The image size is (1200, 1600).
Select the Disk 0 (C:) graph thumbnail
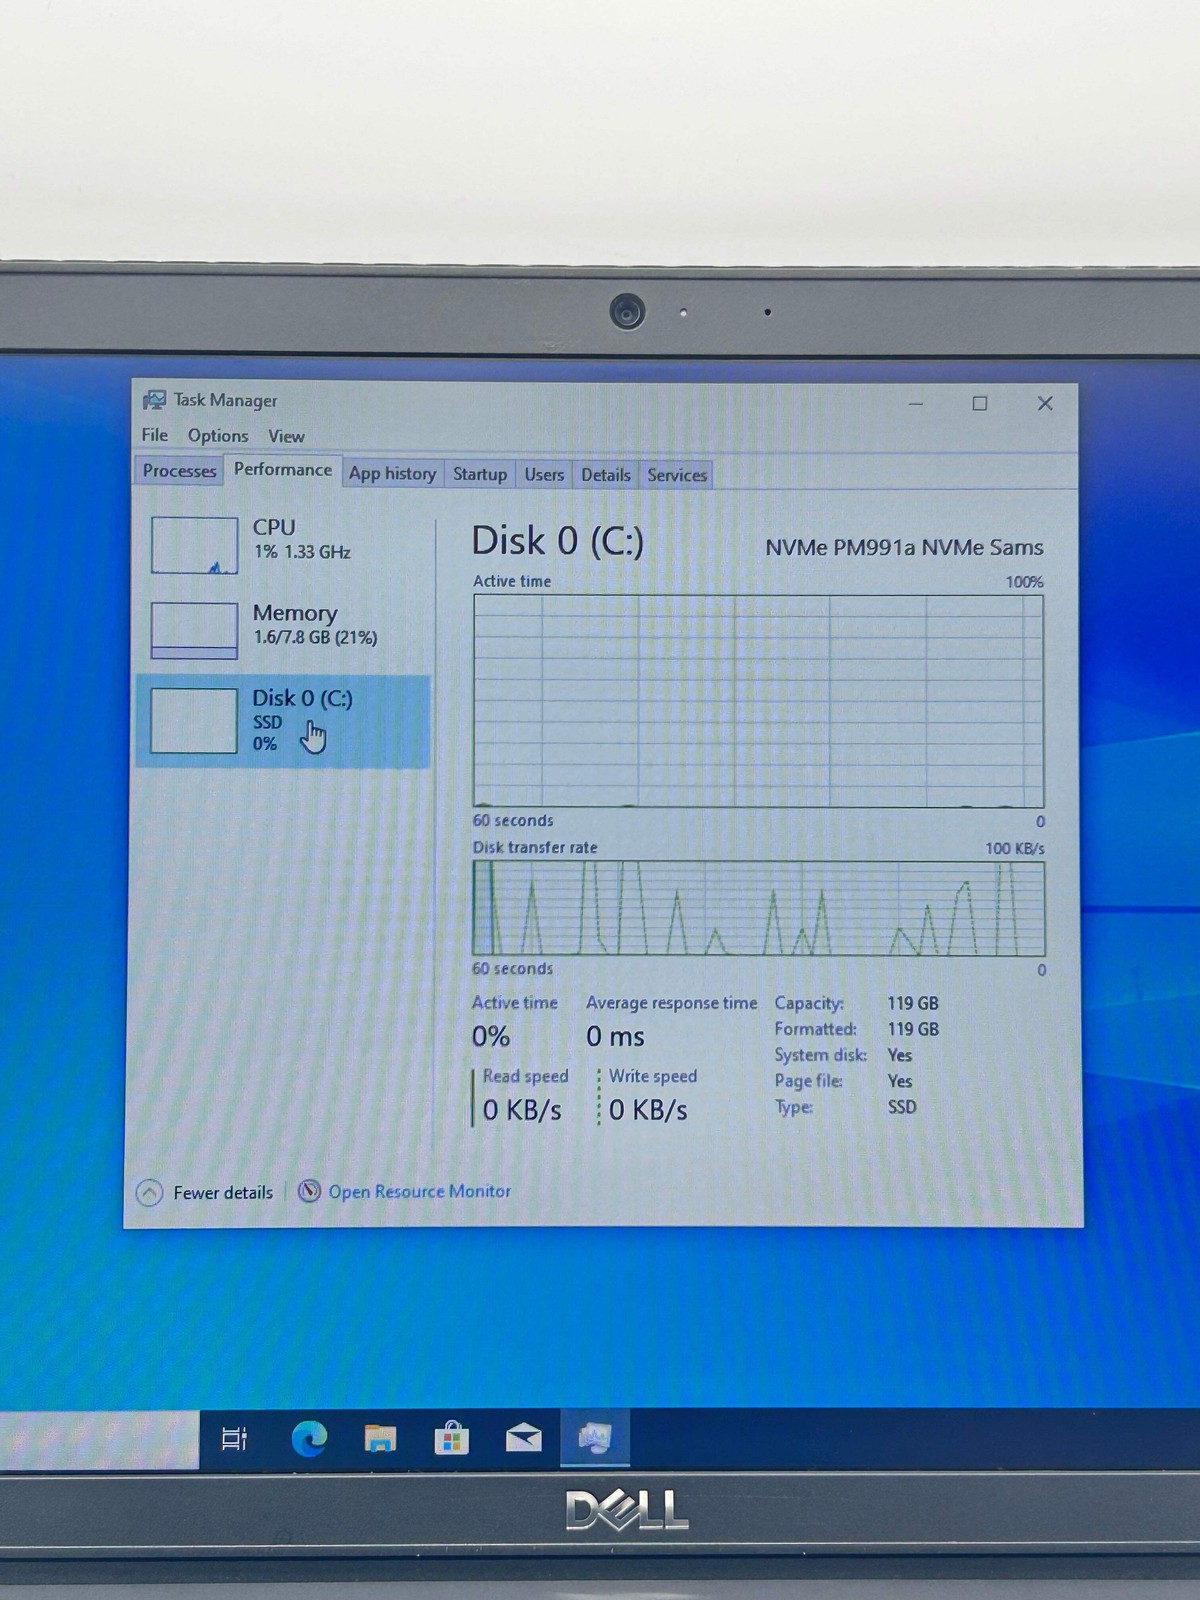click(194, 720)
